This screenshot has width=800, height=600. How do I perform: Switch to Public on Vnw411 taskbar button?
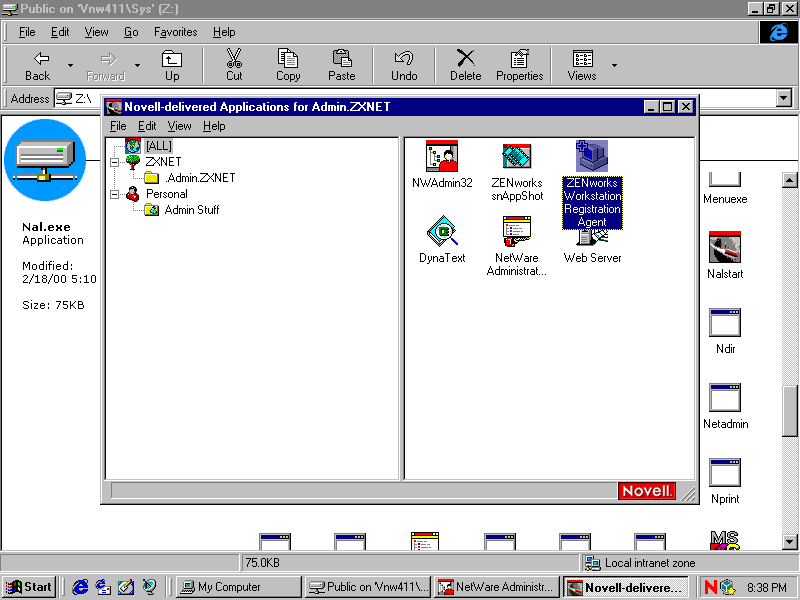[x=368, y=587]
